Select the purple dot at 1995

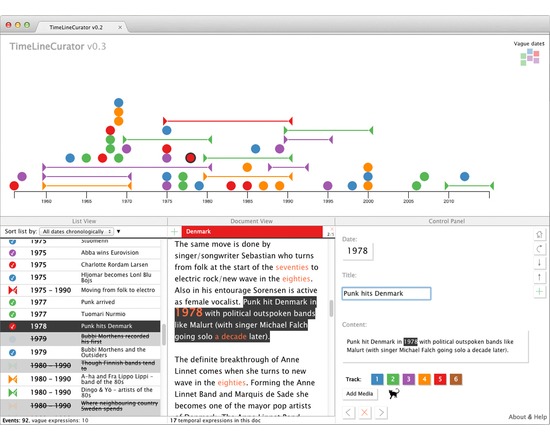pyautogui.click(x=328, y=186)
